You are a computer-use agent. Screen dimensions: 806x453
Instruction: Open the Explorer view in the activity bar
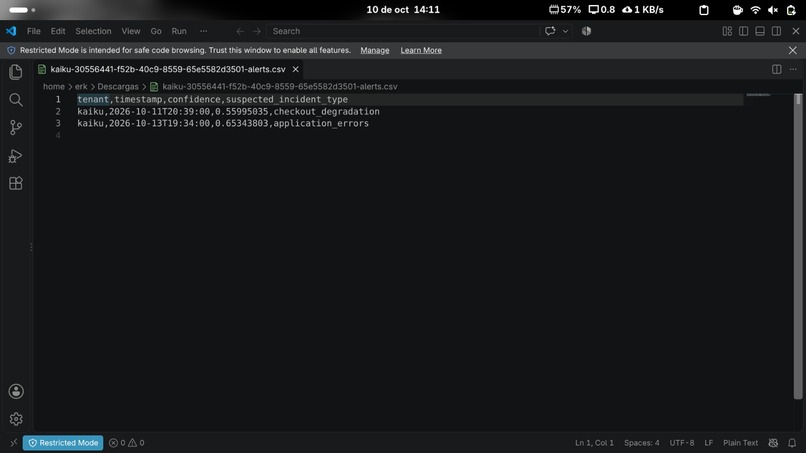[x=16, y=72]
